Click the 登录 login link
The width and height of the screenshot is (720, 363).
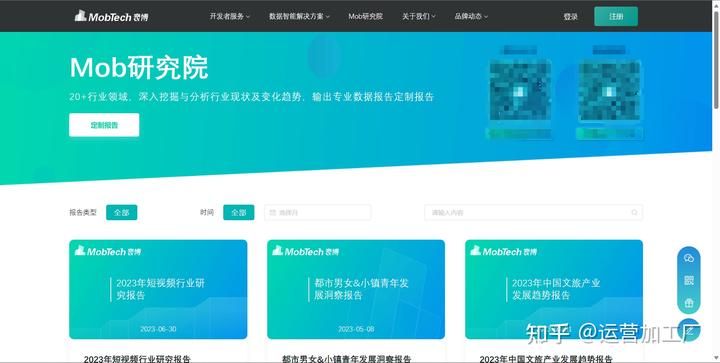(571, 17)
